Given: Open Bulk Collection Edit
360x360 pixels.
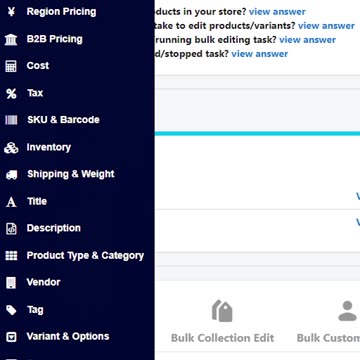Looking at the screenshot, I should (x=223, y=338).
